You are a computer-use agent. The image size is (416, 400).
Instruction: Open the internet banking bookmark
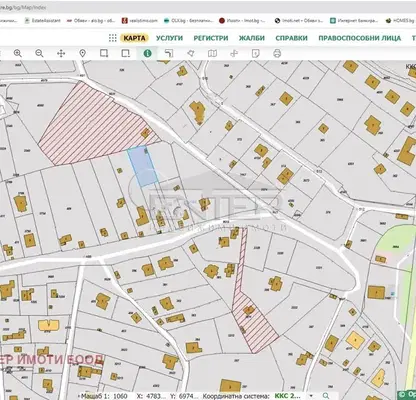pyautogui.click(x=354, y=21)
